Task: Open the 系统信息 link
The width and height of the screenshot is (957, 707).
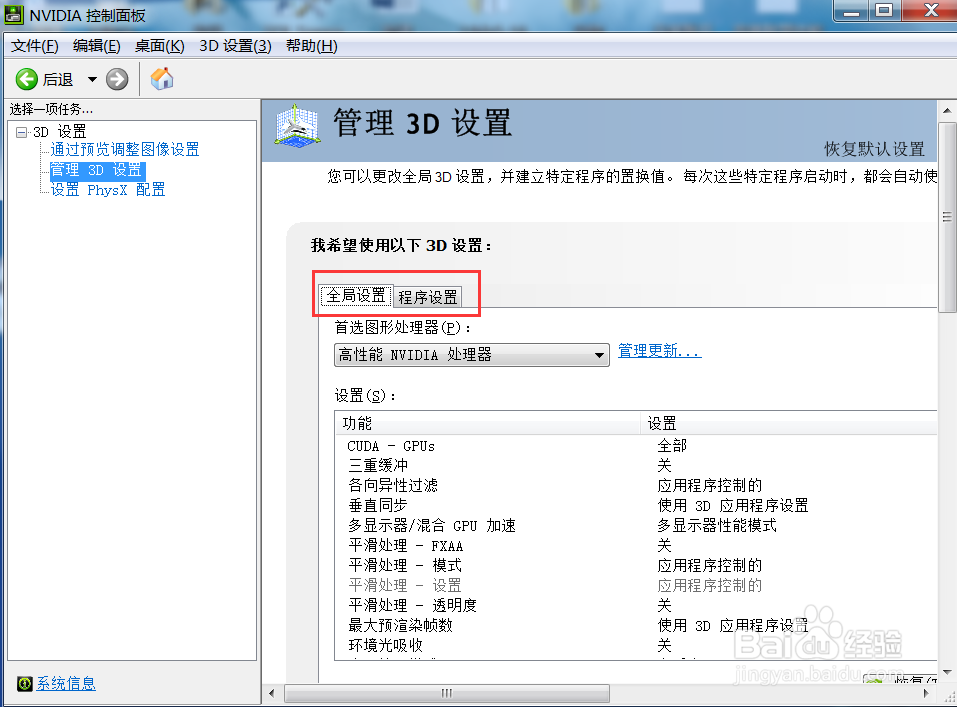Action: (x=66, y=684)
